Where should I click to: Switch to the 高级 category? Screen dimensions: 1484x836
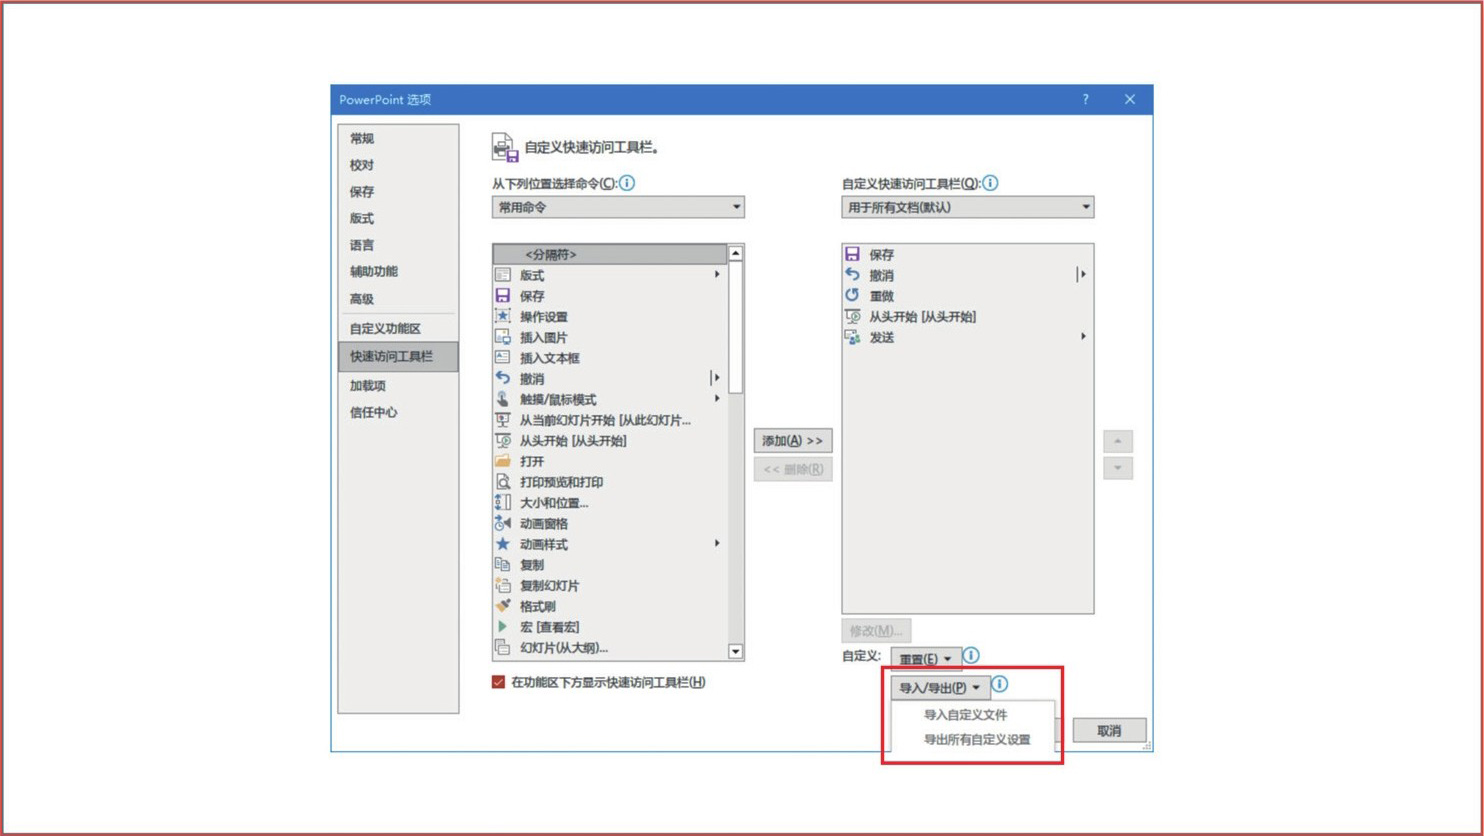pos(398,298)
